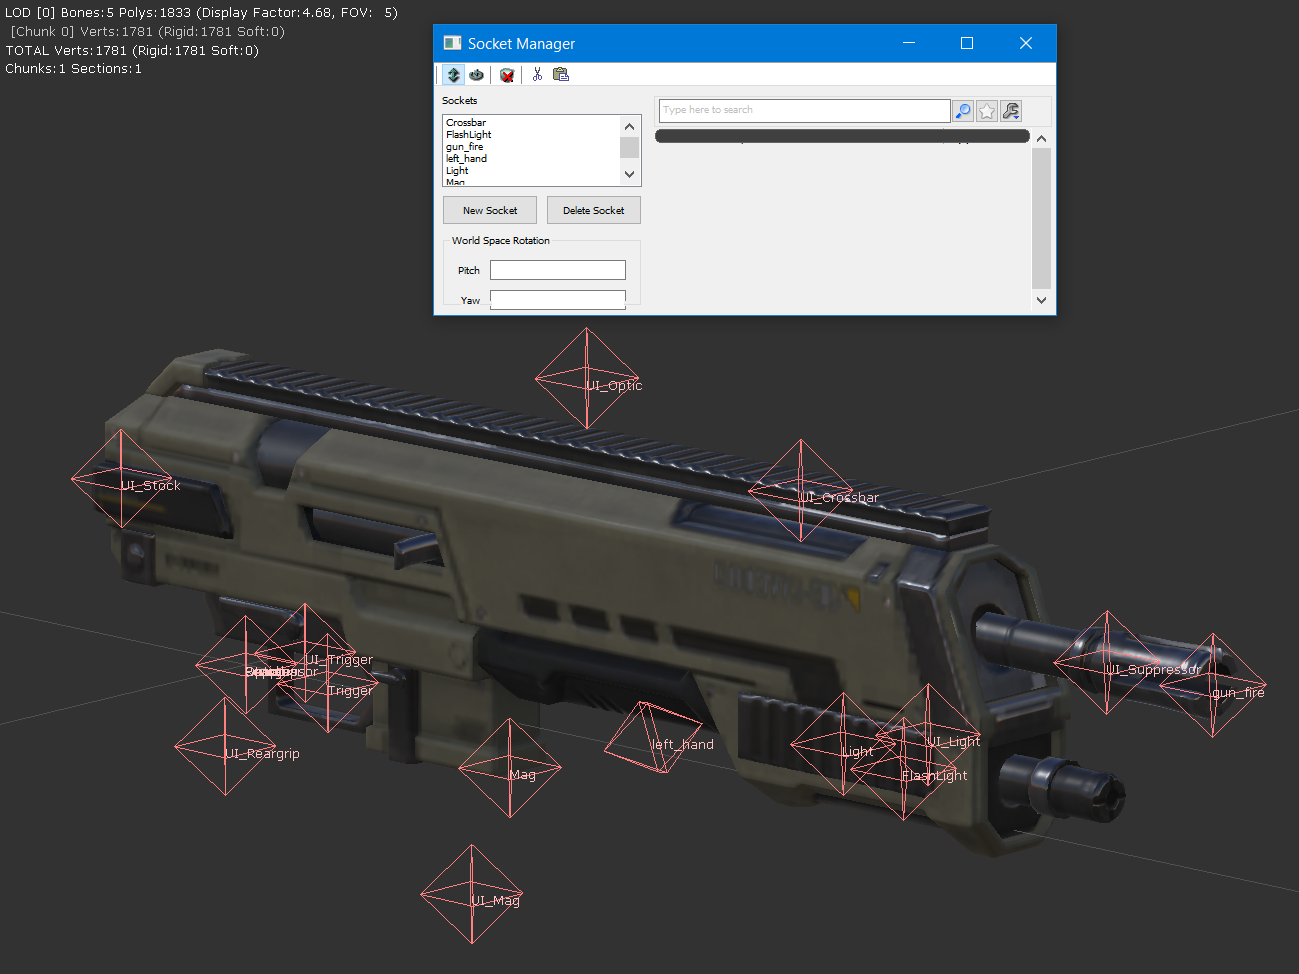
Task: Choose gun_fire from the Sockets list
Action: coord(464,147)
